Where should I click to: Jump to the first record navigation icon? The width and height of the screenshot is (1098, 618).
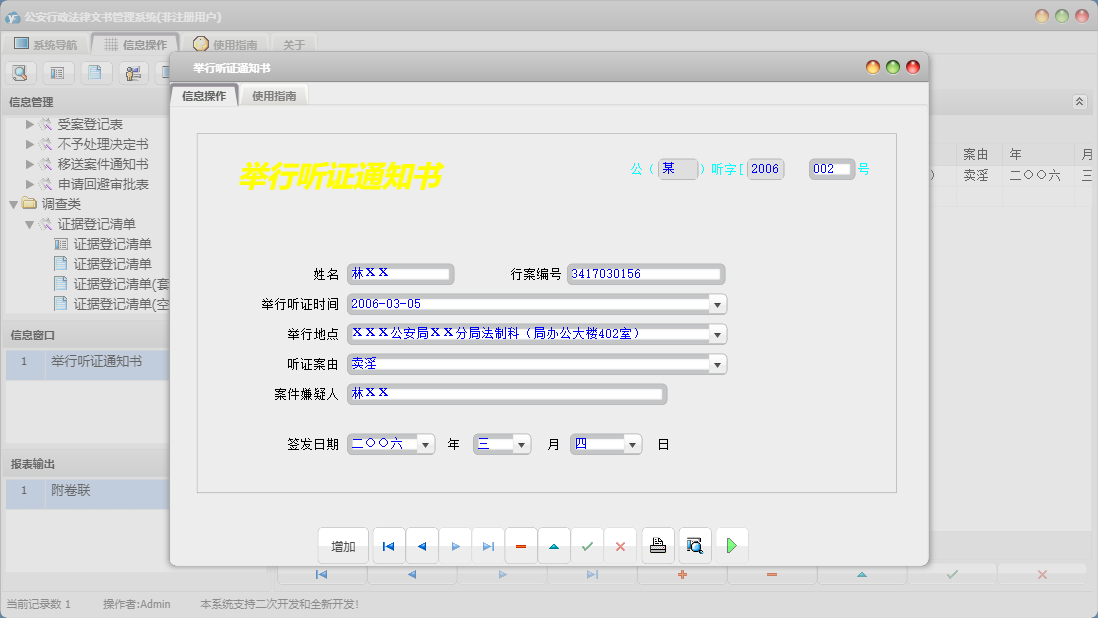click(388, 545)
